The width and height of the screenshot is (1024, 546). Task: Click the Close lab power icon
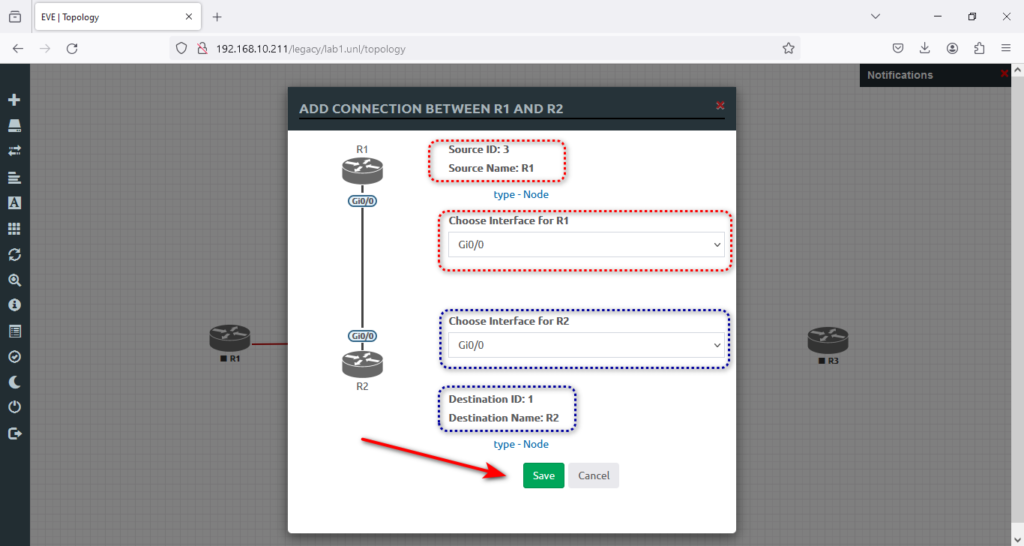tap(14, 407)
